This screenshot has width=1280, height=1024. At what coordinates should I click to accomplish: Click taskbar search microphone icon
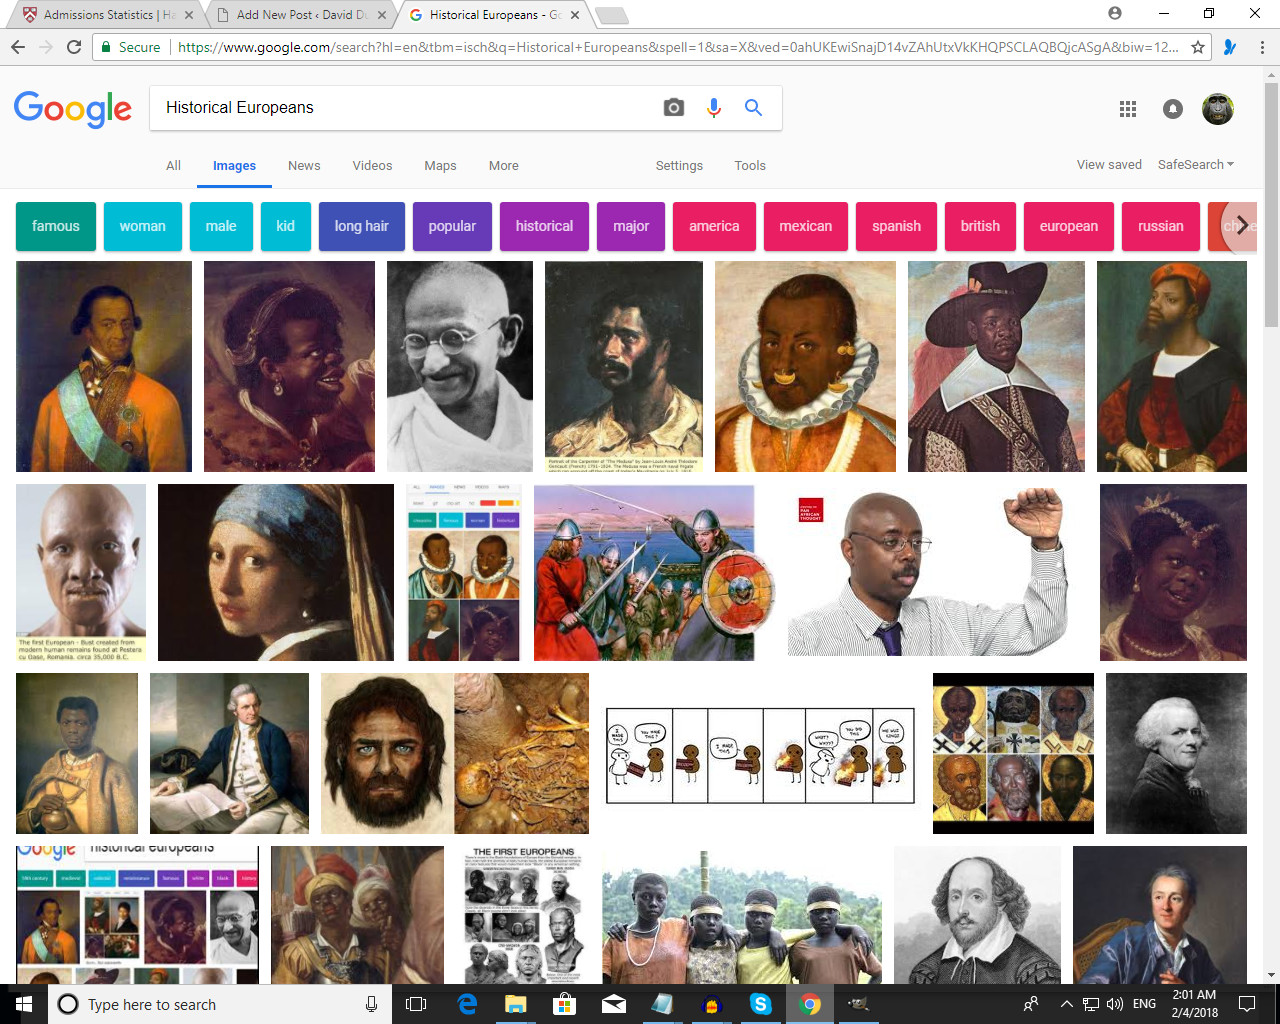(371, 1004)
